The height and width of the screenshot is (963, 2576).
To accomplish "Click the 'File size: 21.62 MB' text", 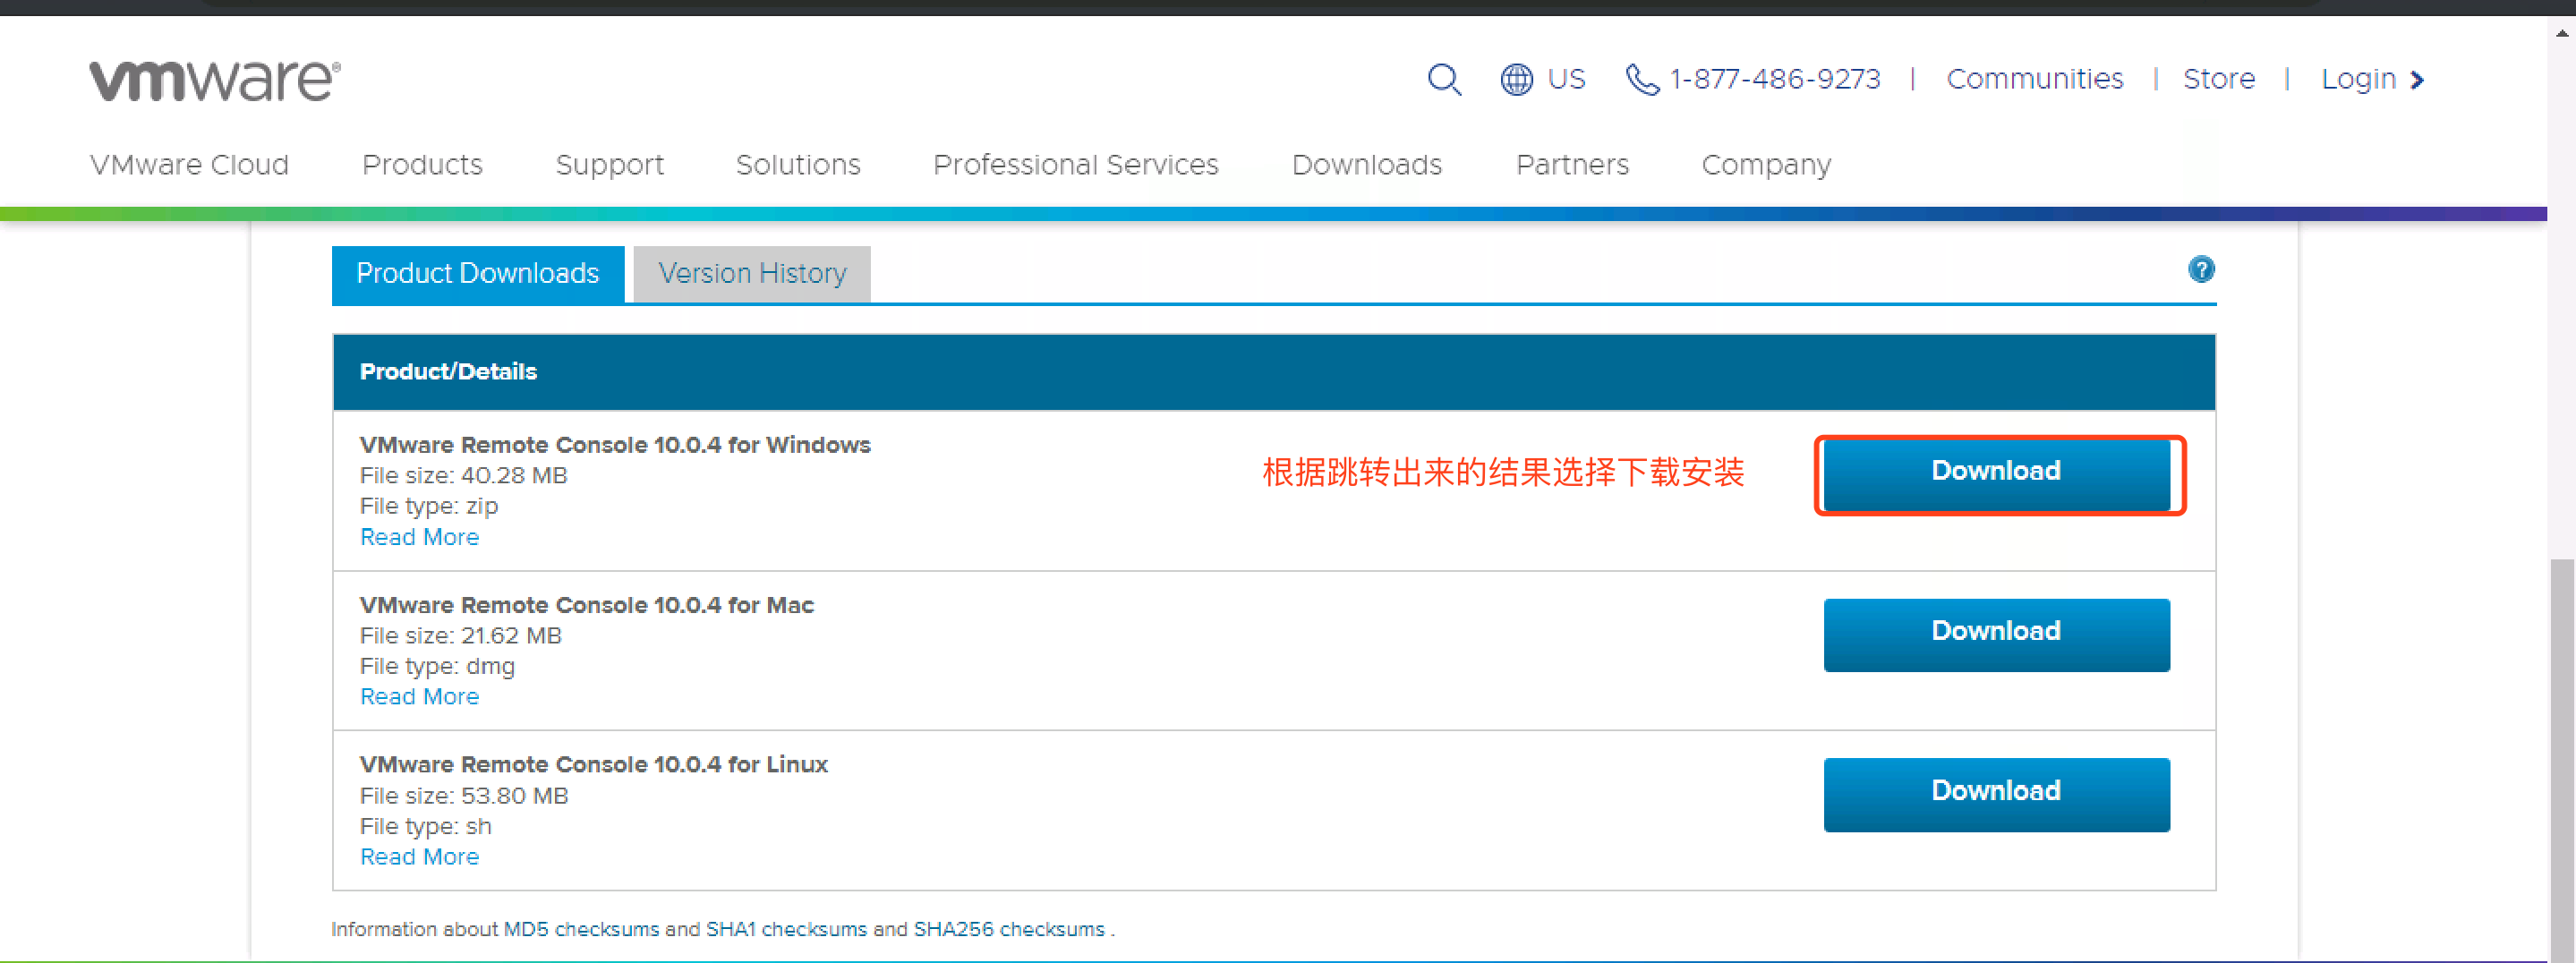I will [x=461, y=635].
